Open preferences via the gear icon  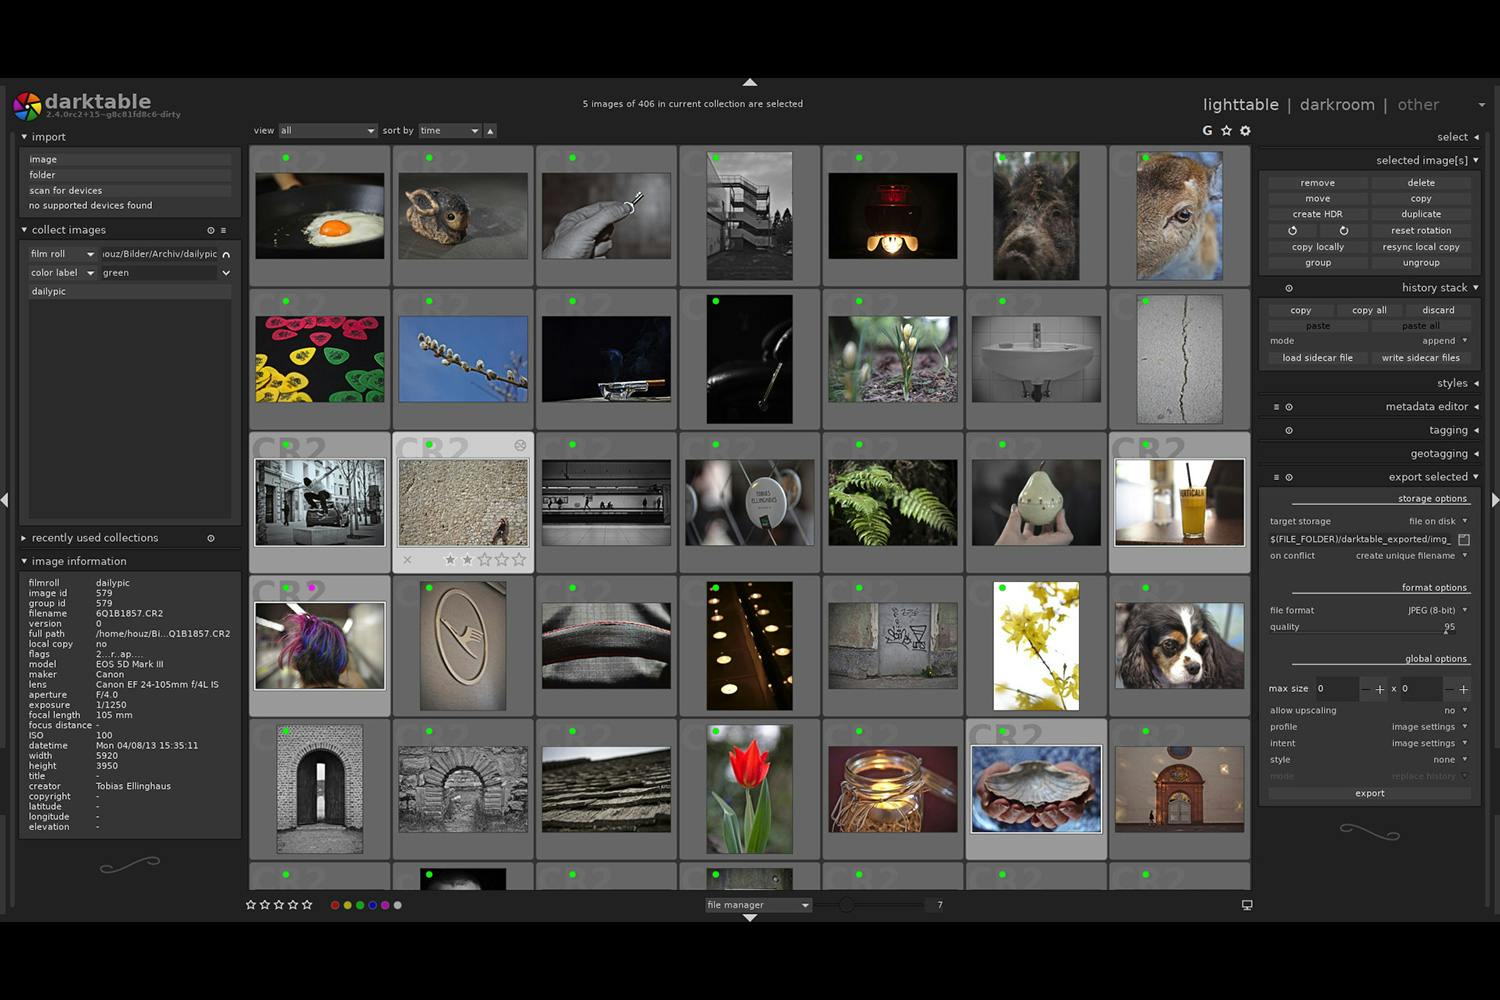pyautogui.click(x=1245, y=130)
